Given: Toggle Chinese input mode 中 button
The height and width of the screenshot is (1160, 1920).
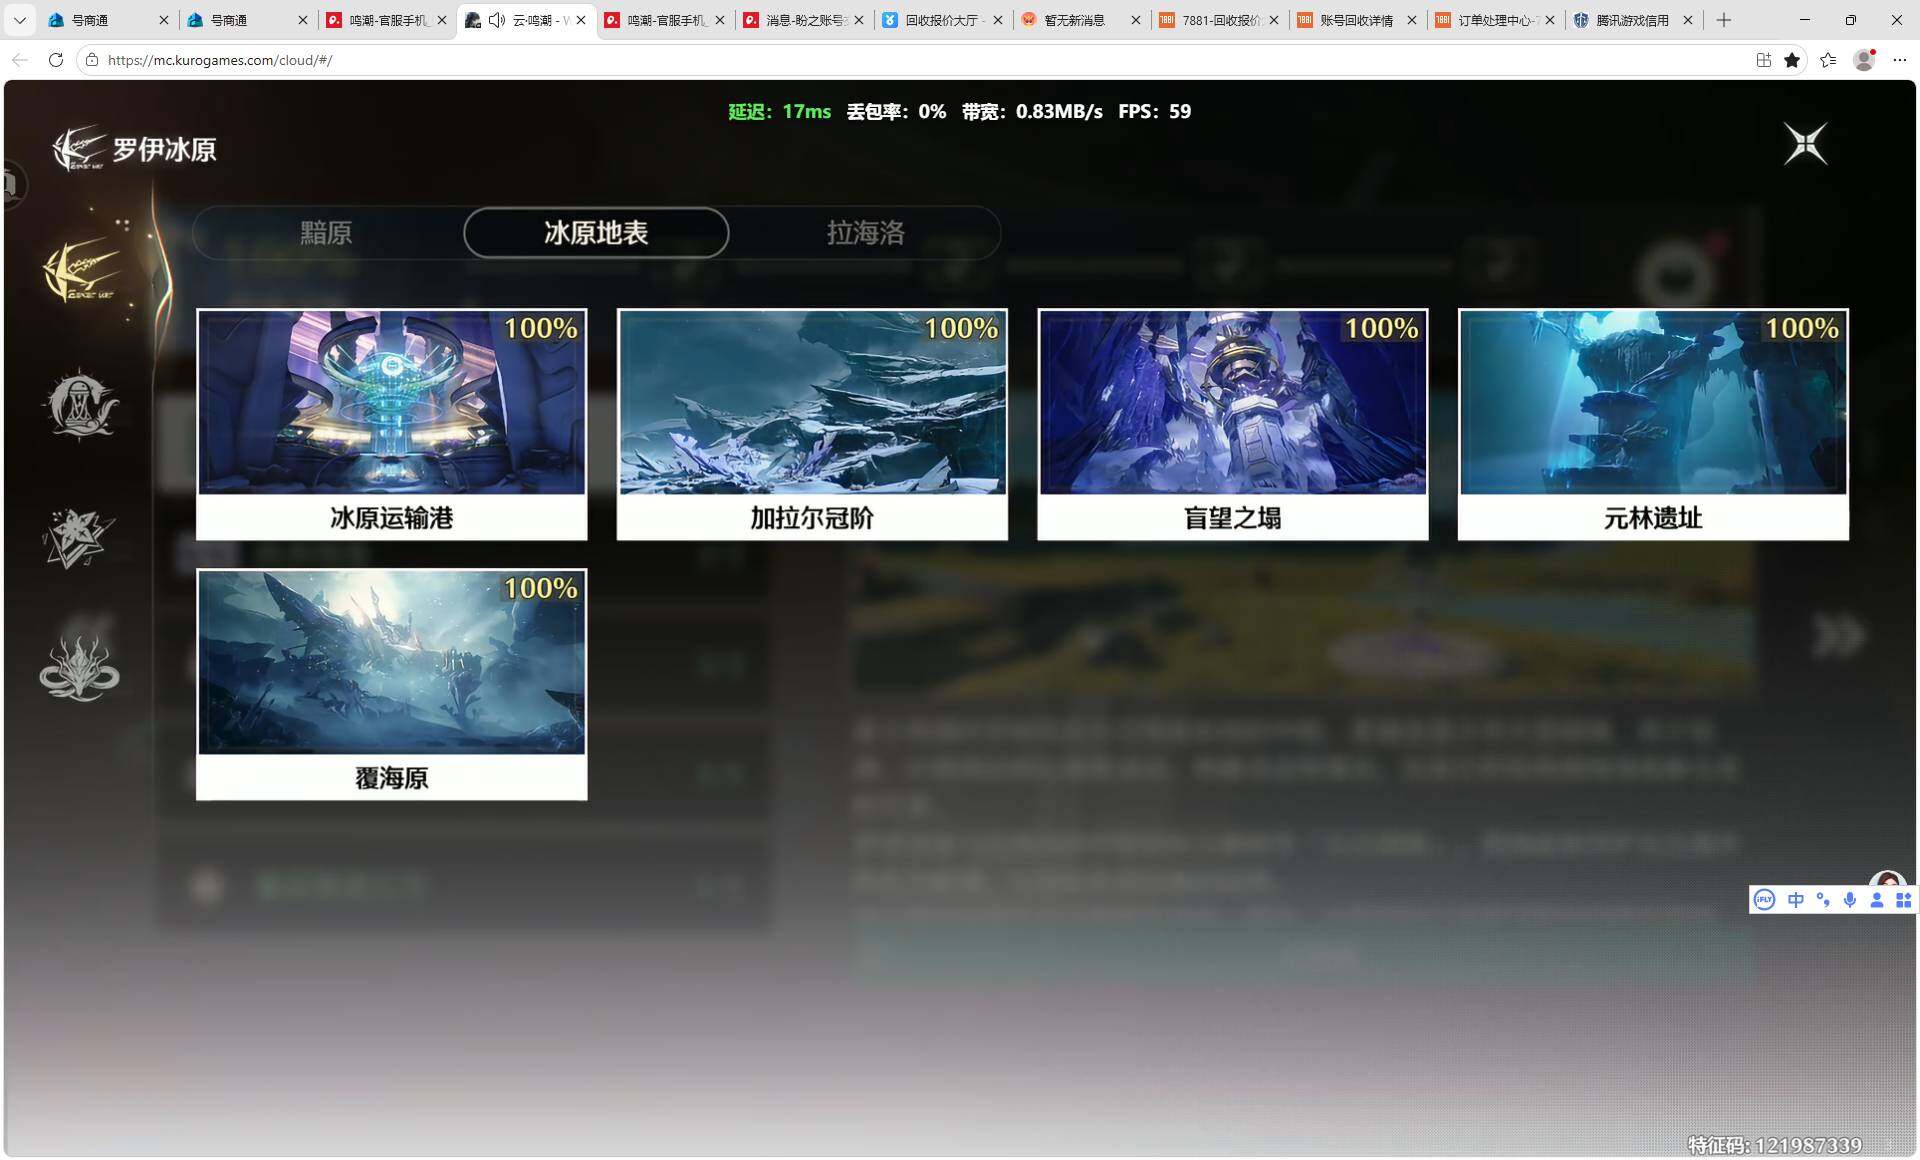Looking at the screenshot, I should [1796, 900].
